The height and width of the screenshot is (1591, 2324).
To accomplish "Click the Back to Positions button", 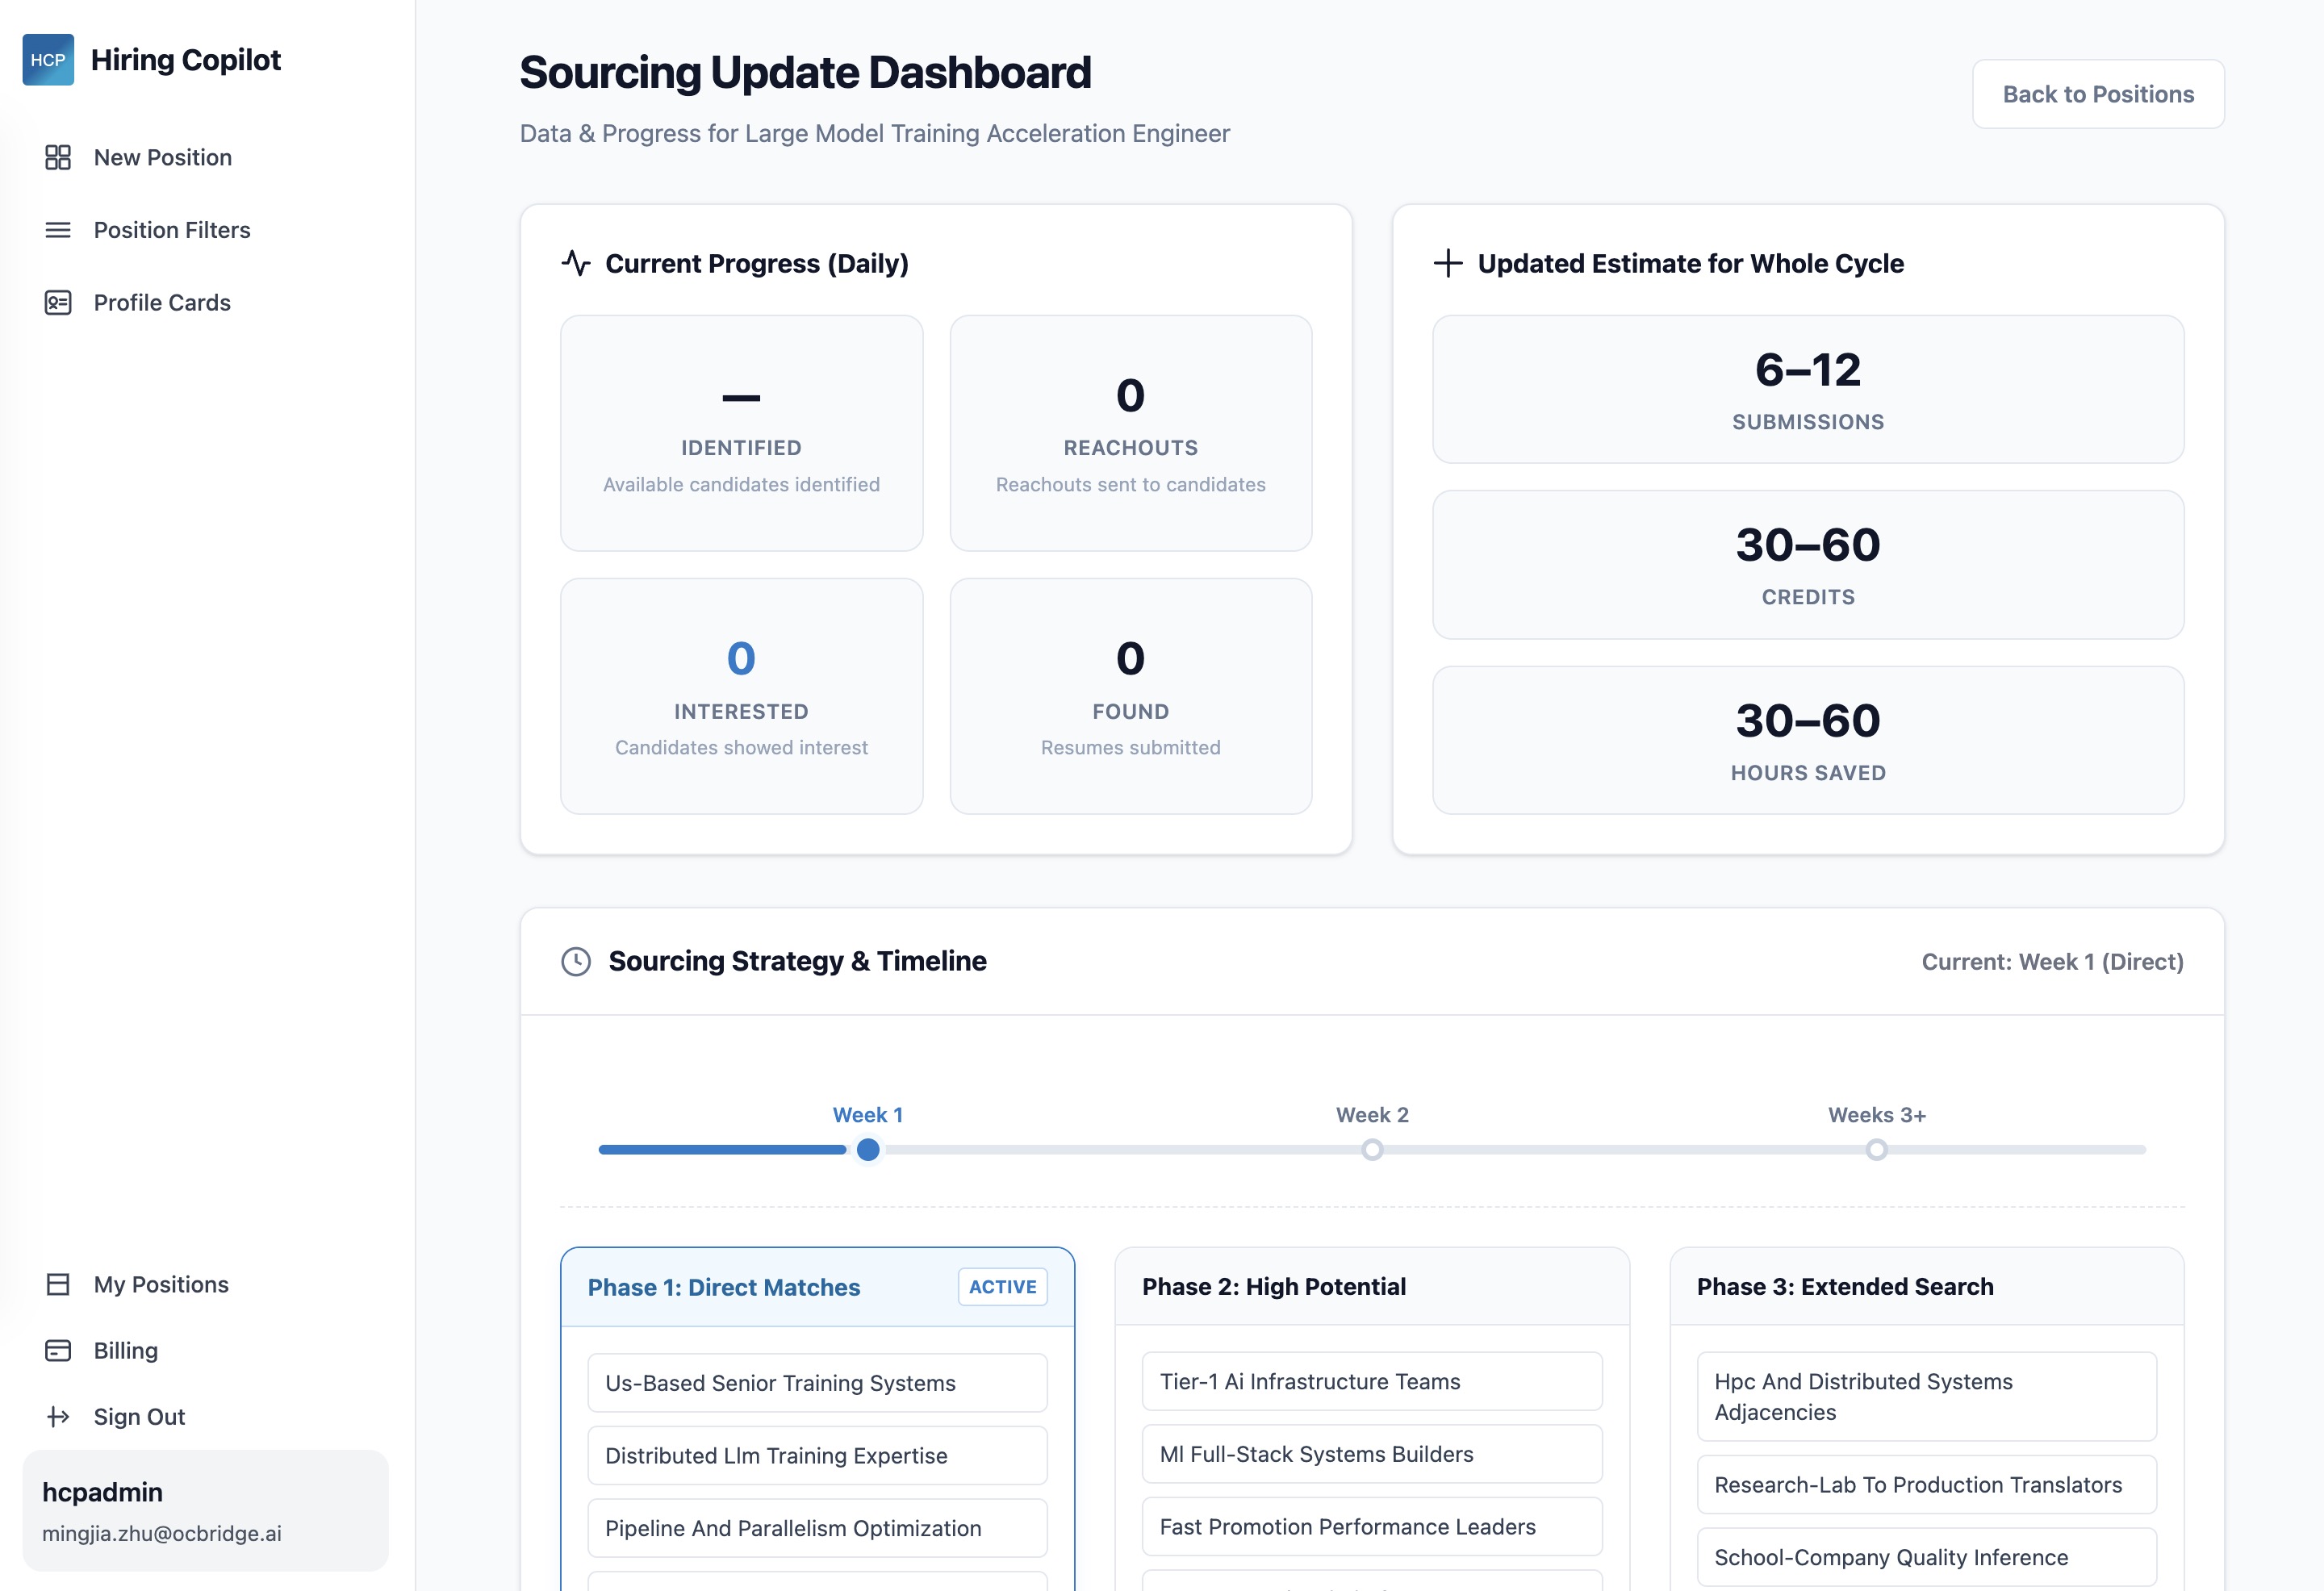I will (x=2098, y=94).
